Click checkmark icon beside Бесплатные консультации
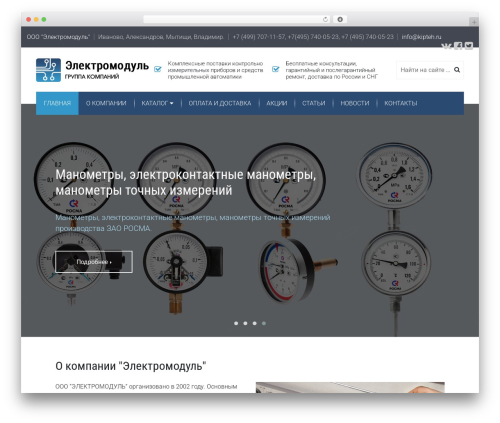 275,69
